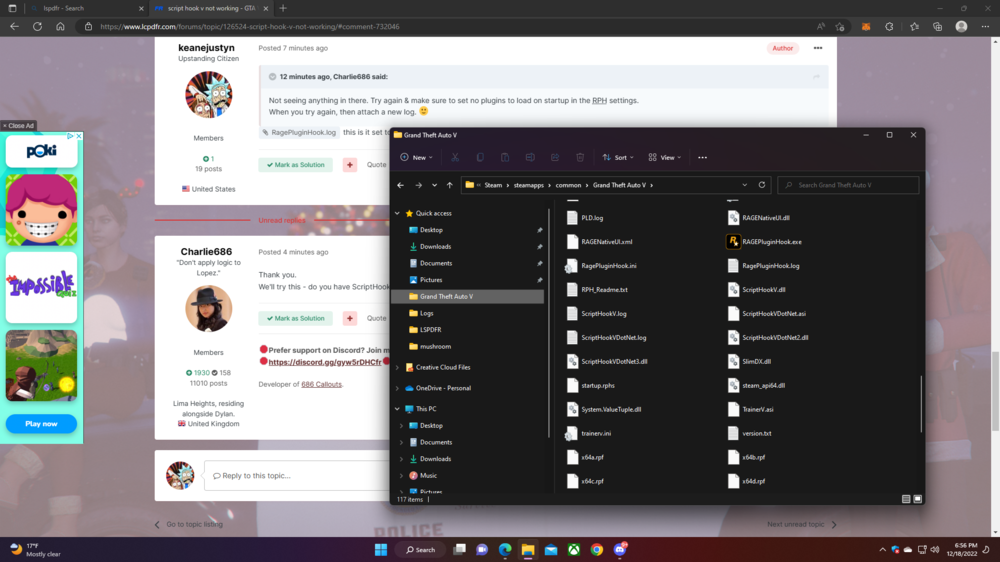Expand OneDrive - Personal node

click(x=397, y=388)
